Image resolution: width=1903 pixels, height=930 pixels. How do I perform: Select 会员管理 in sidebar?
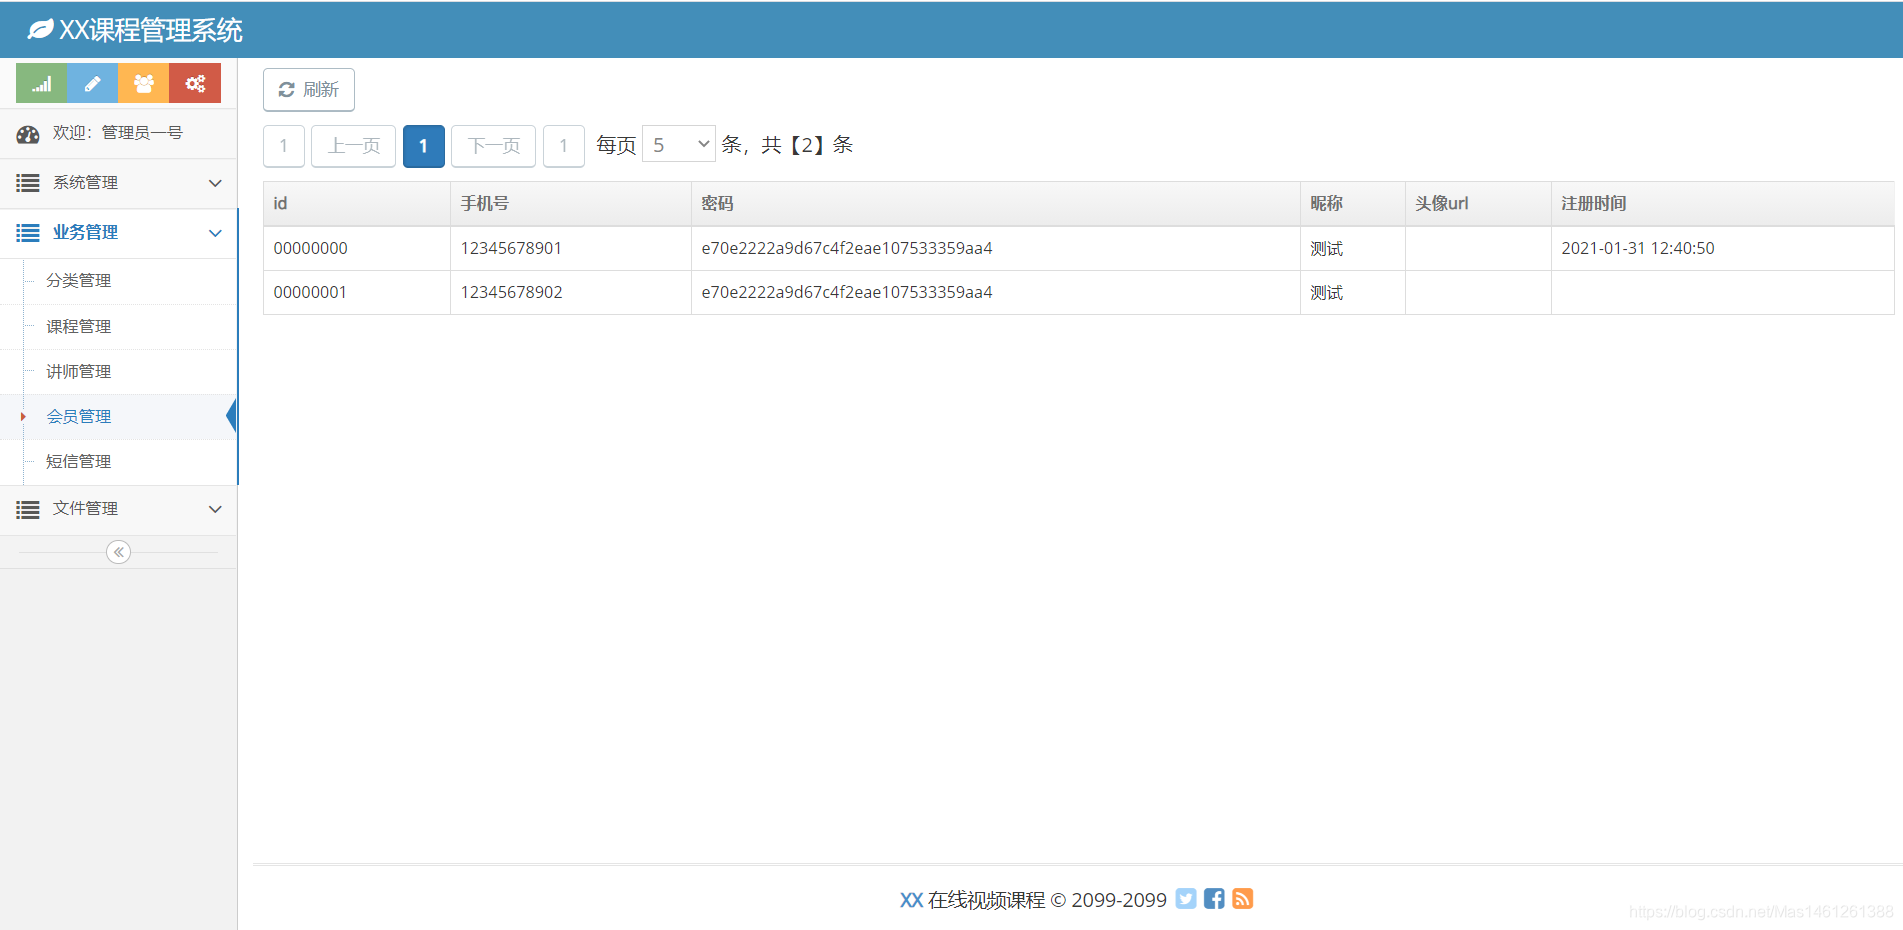click(79, 417)
